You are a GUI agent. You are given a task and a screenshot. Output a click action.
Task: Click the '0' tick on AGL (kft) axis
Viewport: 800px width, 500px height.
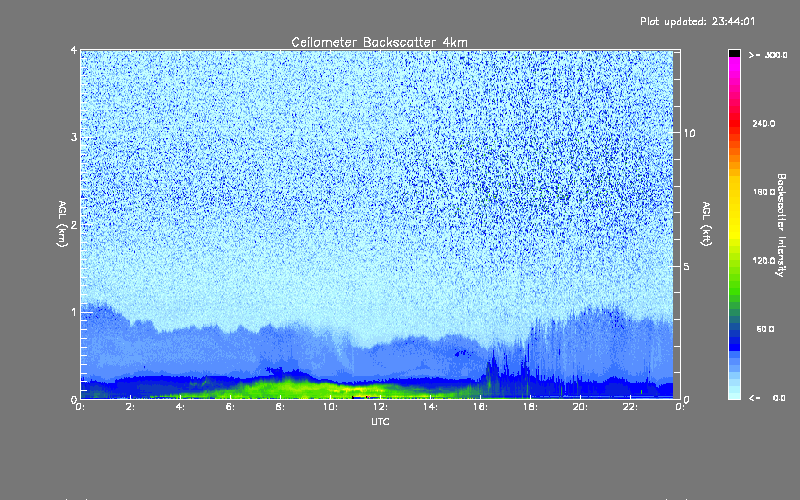click(687, 399)
